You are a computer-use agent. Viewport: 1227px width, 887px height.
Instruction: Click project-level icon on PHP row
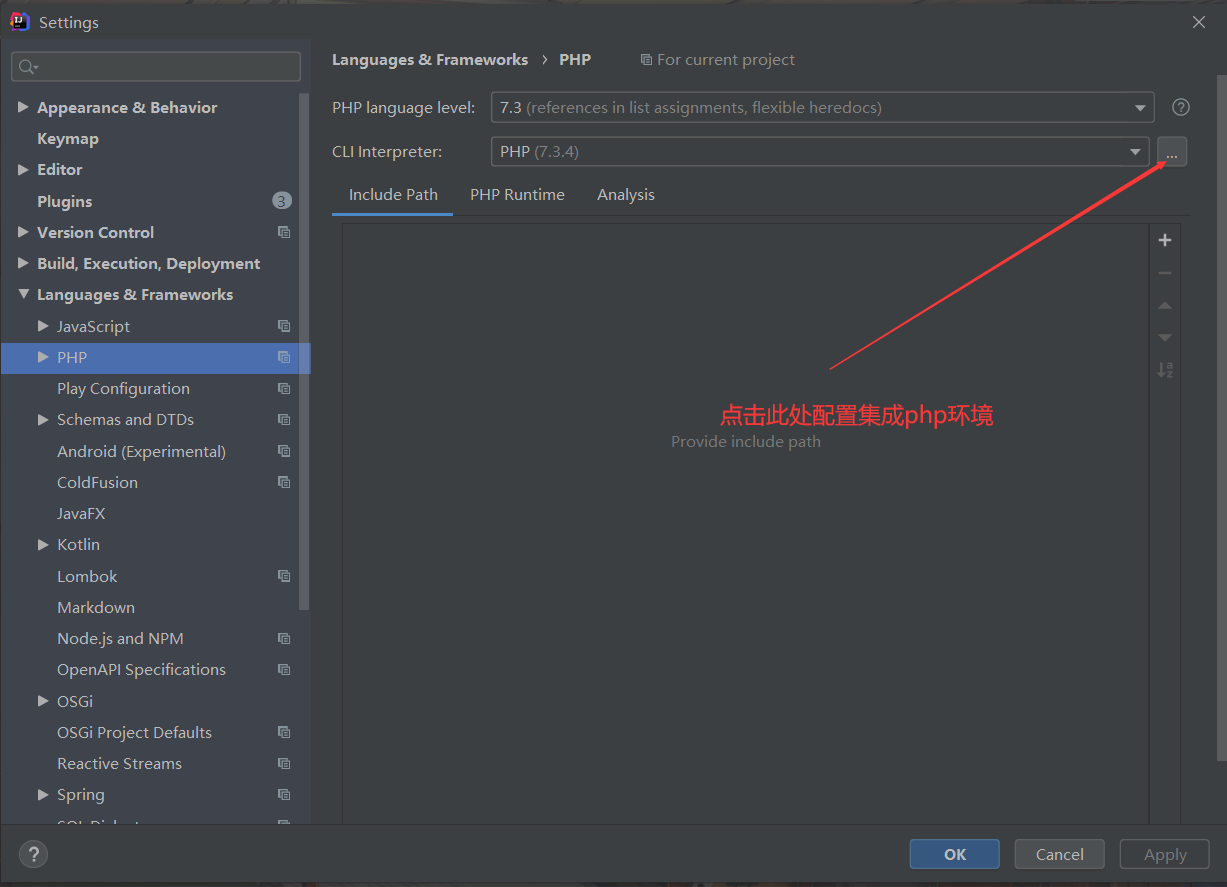tap(284, 357)
